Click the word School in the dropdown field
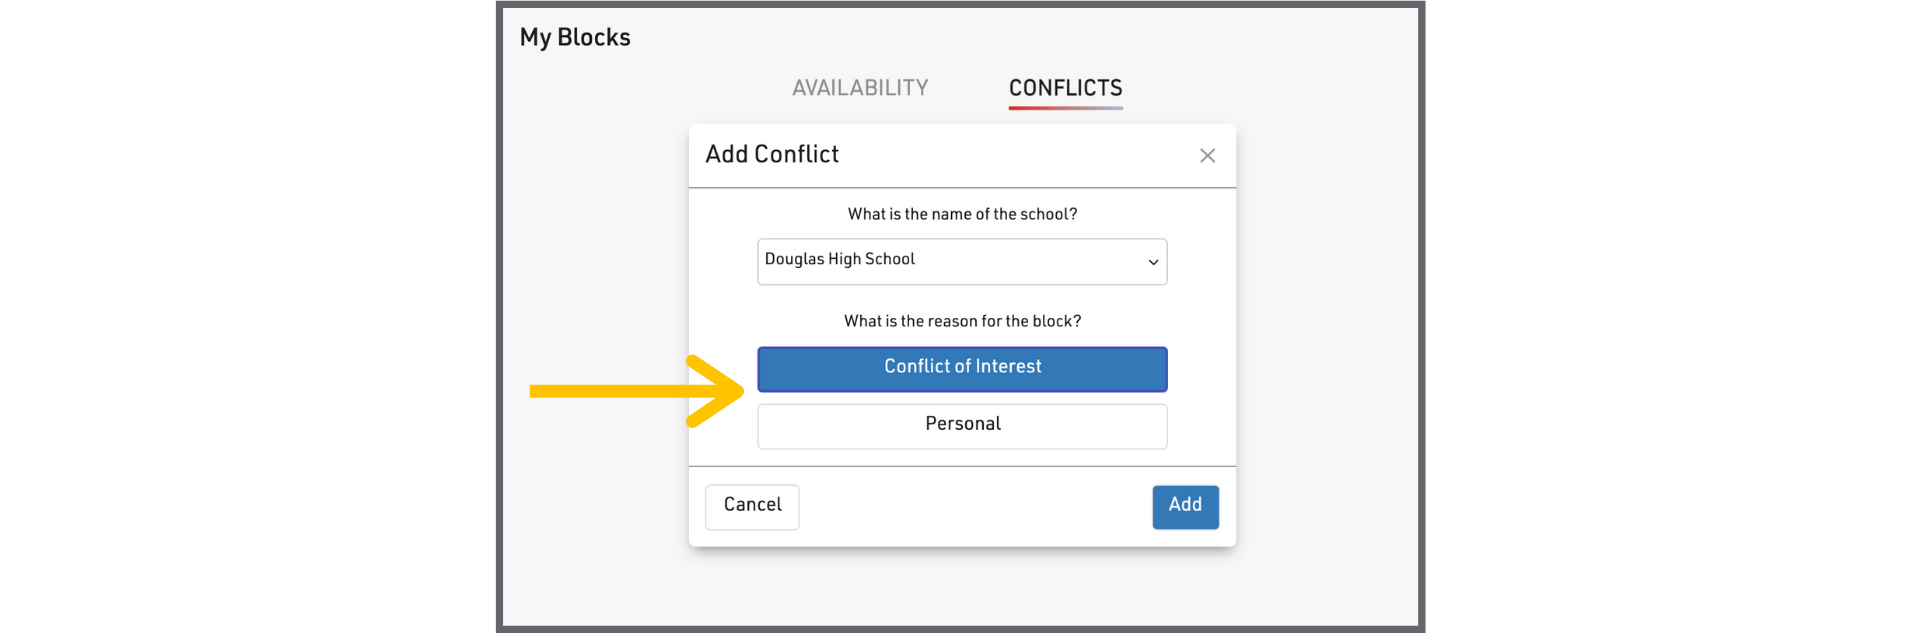This screenshot has width=1920, height=633. [890, 259]
